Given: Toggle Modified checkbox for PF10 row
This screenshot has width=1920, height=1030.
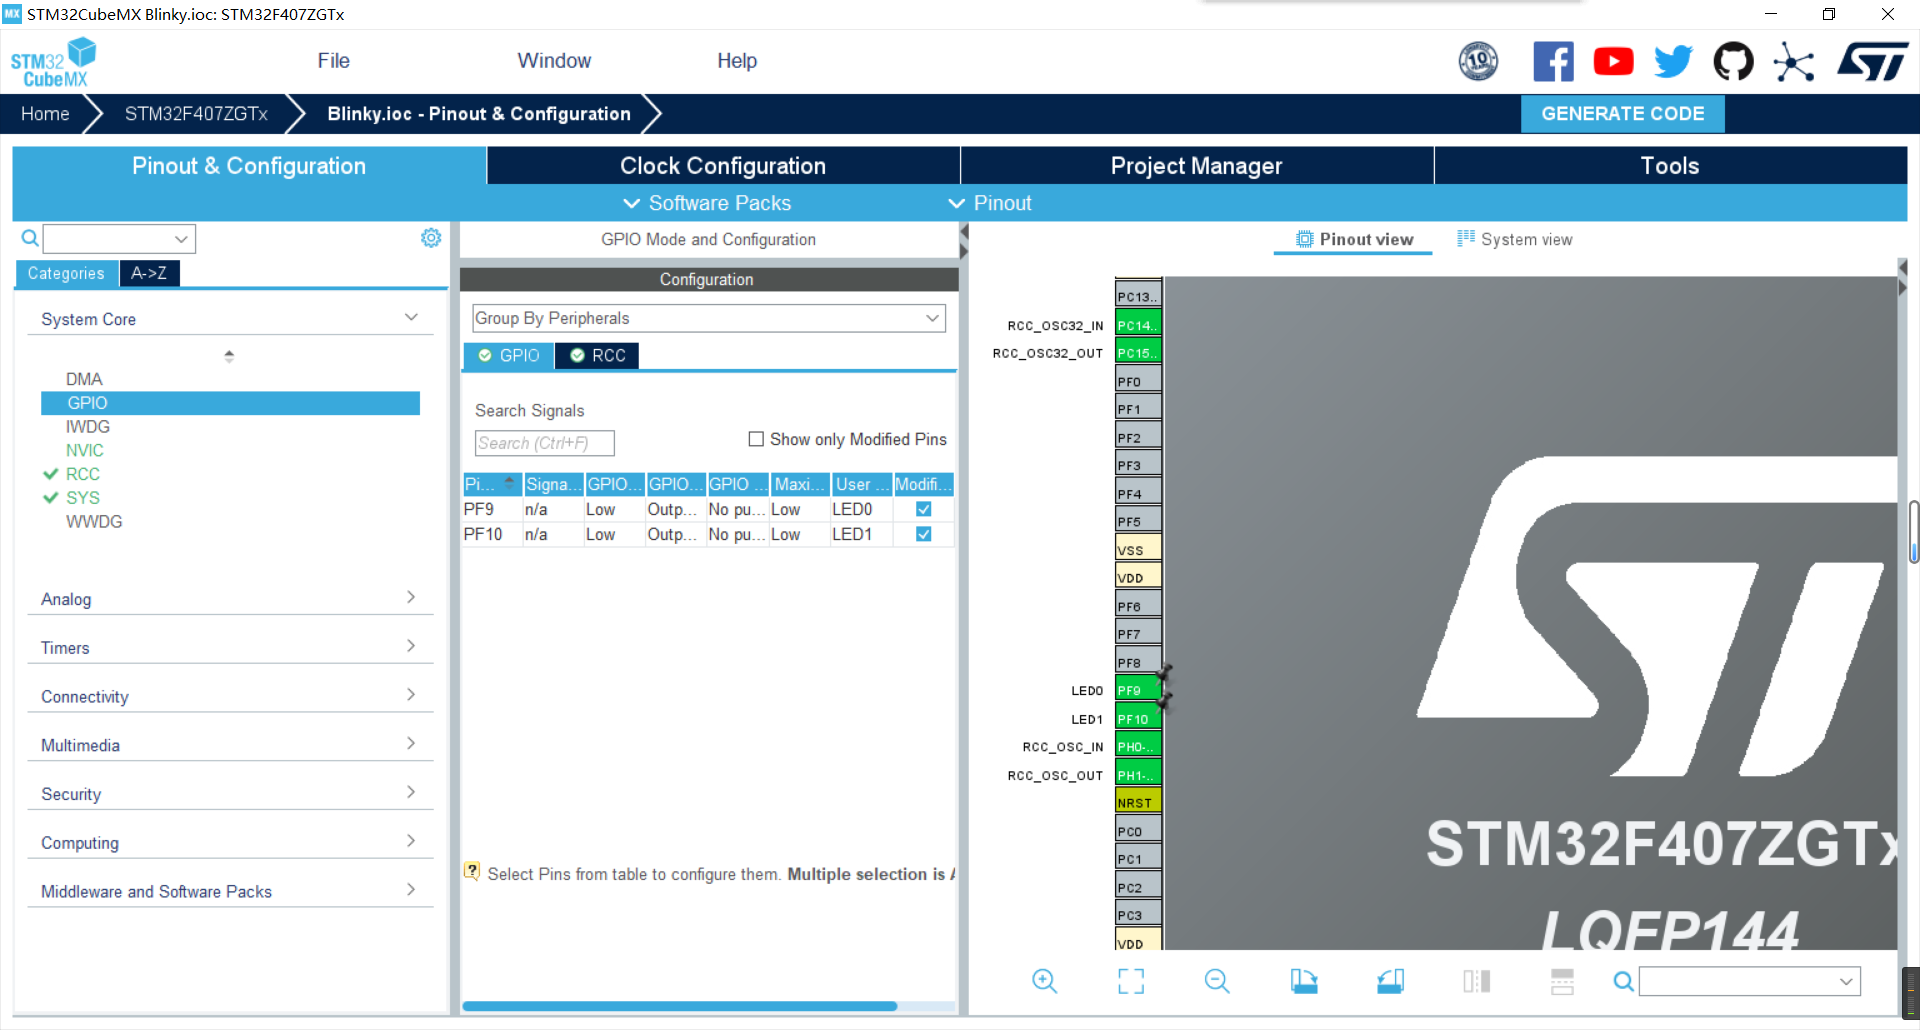Looking at the screenshot, I should [x=924, y=534].
